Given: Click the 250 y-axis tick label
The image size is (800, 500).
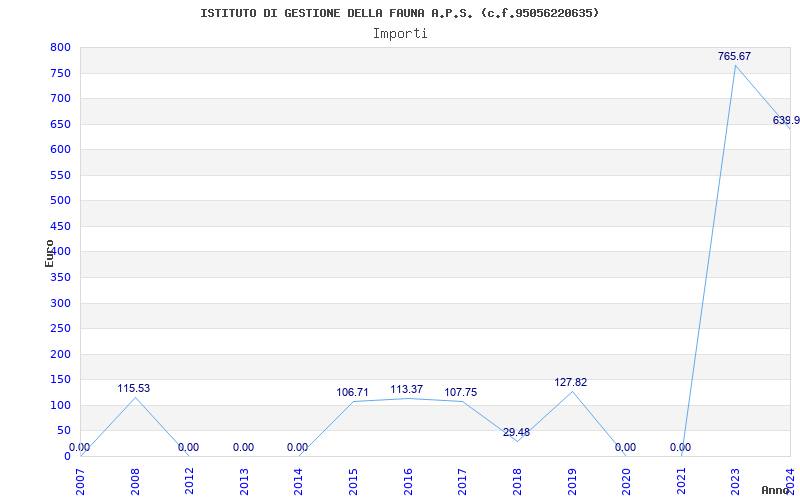Looking at the screenshot, I should click(x=60, y=329).
